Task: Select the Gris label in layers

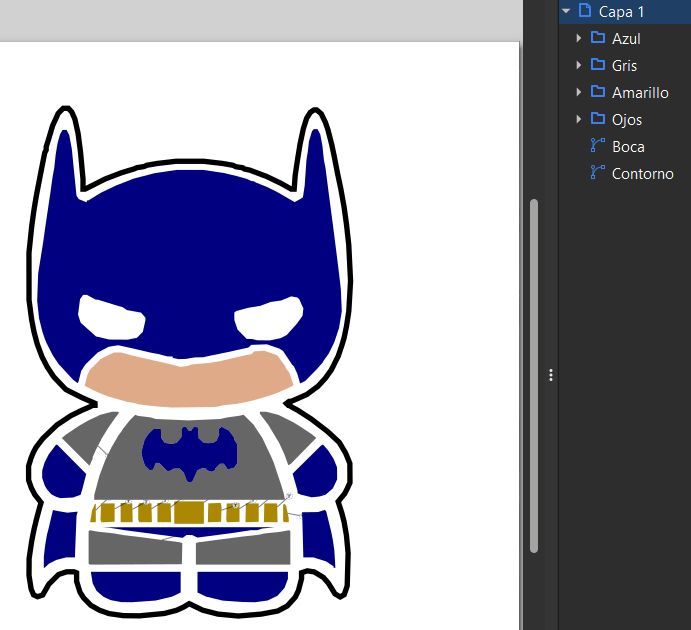Action: 624,66
